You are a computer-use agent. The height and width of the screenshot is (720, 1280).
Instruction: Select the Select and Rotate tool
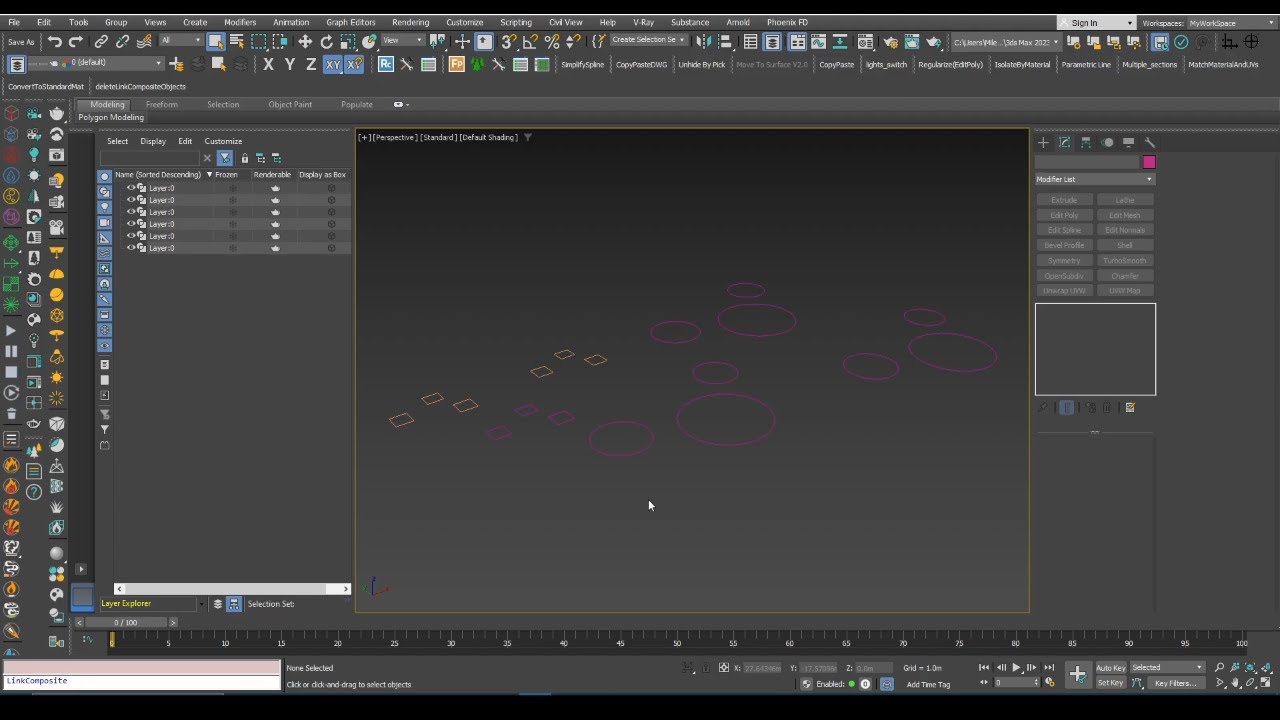pos(326,41)
